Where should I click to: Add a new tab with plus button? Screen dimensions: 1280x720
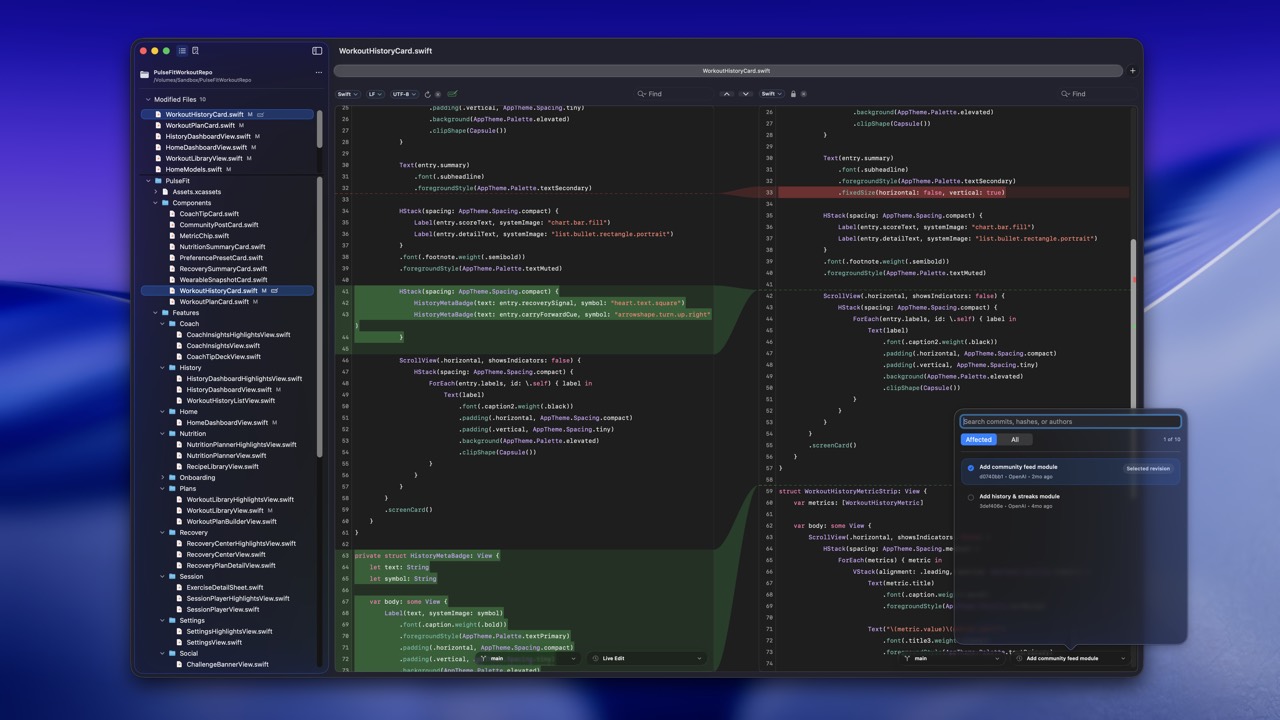(x=1132, y=71)
